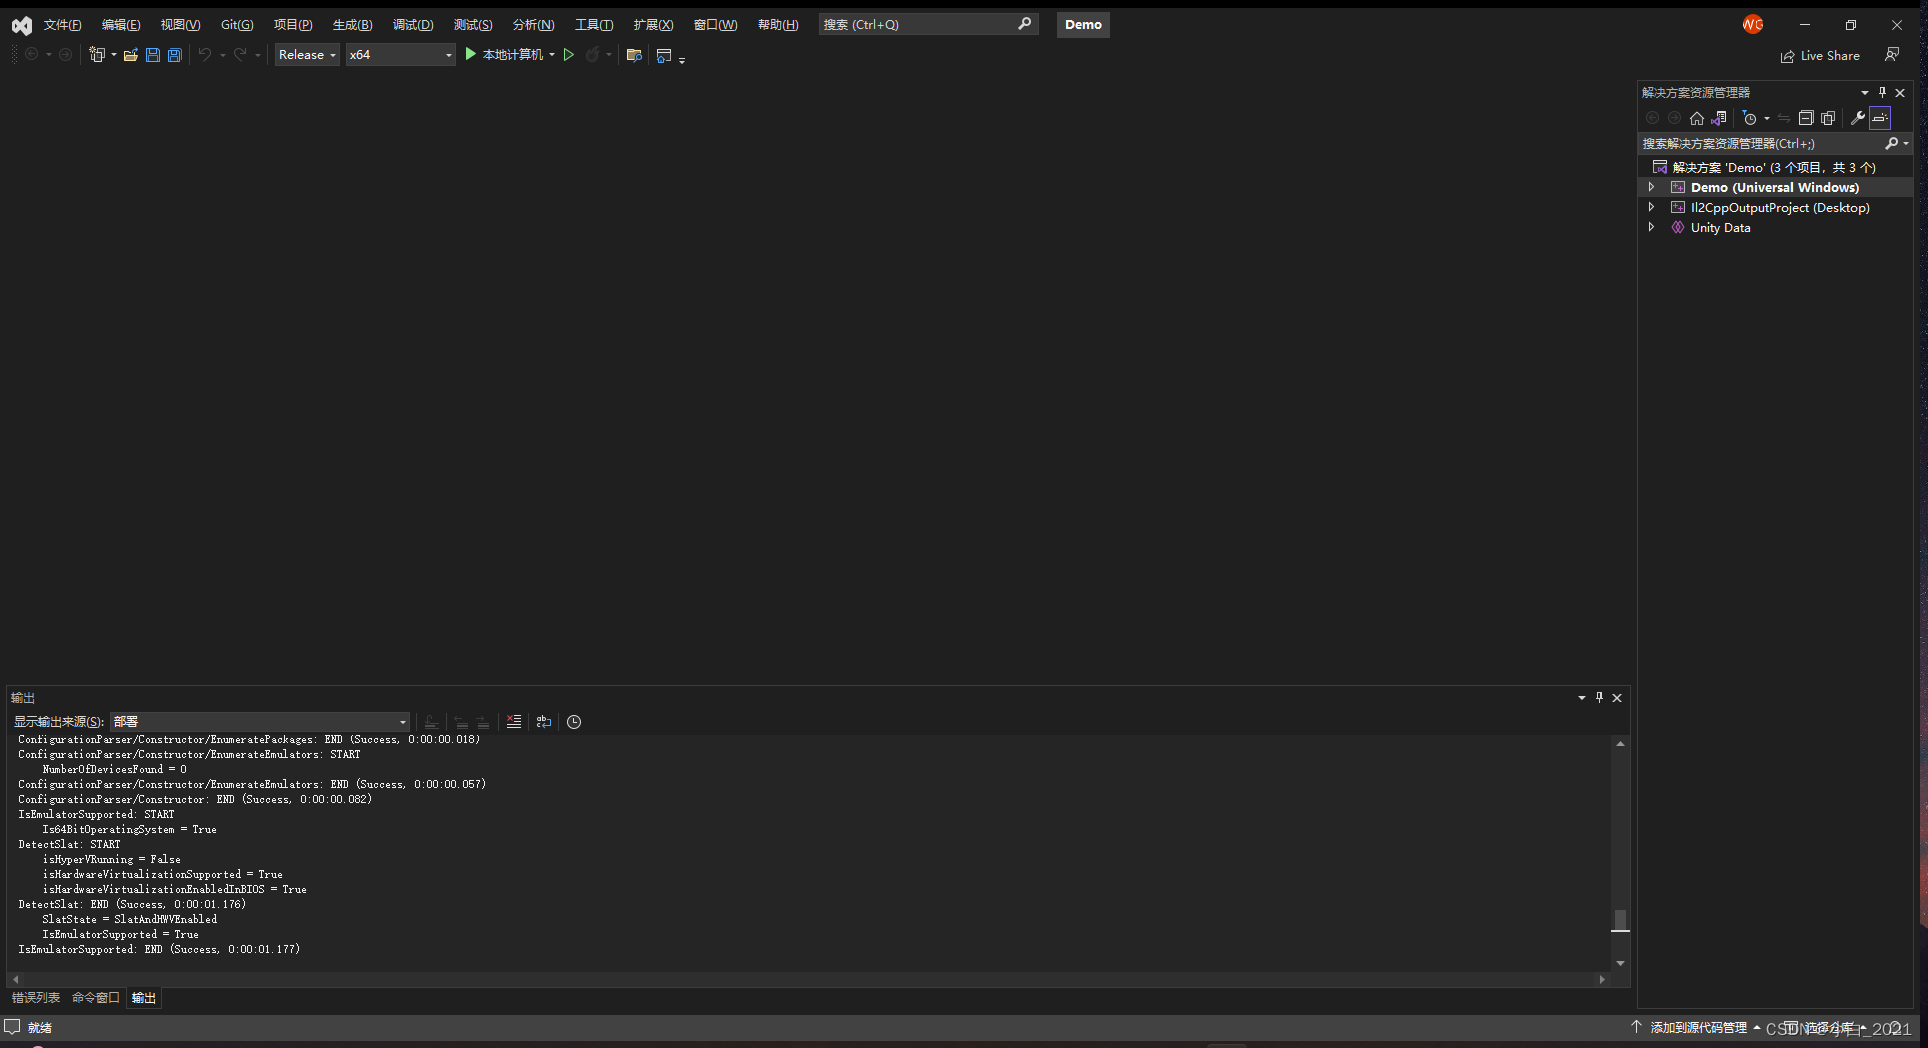The image size is (1928, 1048).
Task: Clear all text in the Output window
Action: pos(514,722)
